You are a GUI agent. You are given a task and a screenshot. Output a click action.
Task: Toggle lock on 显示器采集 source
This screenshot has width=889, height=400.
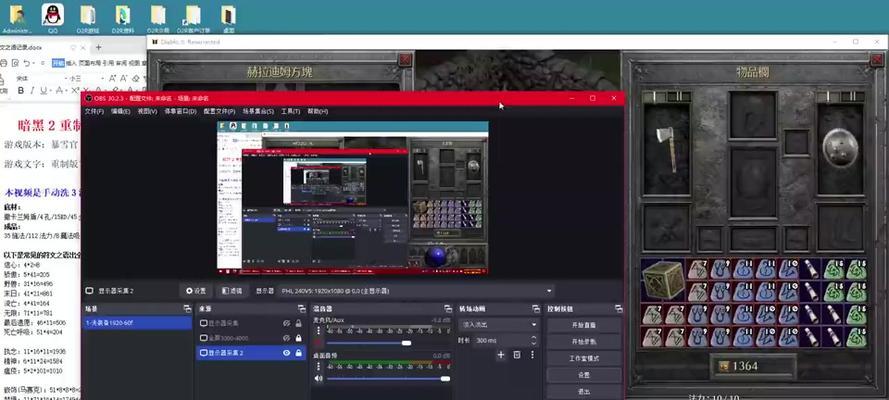298,323
